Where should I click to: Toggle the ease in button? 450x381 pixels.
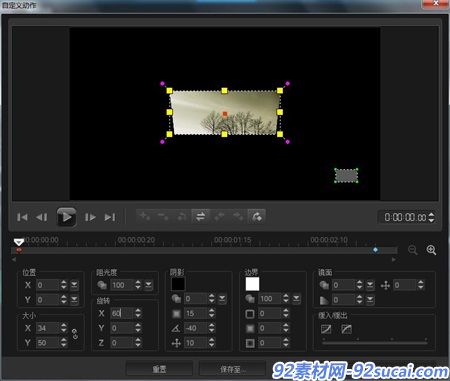point(326,329)
